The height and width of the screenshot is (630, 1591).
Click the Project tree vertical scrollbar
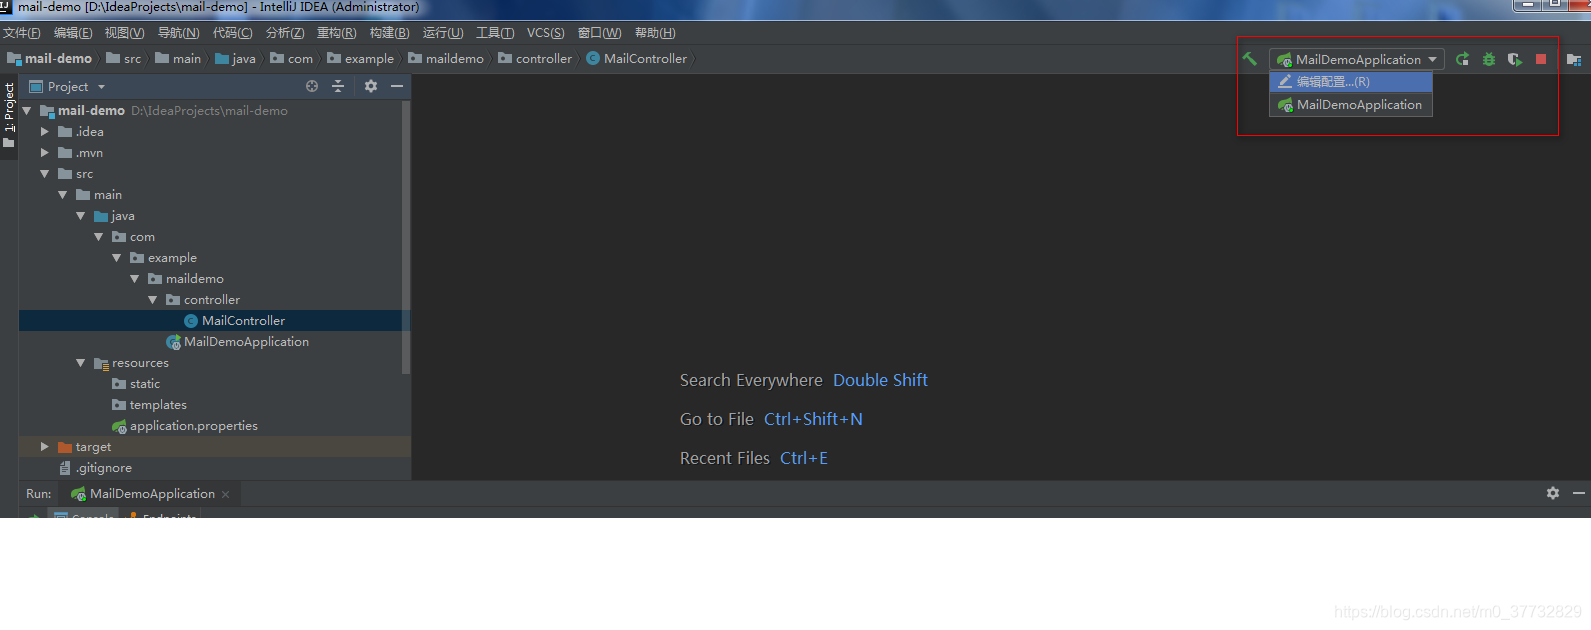pos(406,238)
